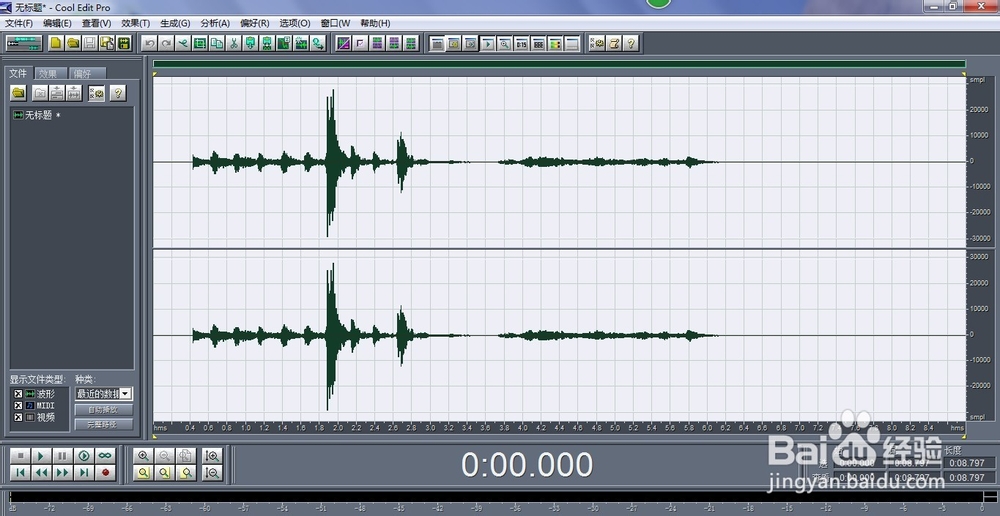The width and height of the screenshot is (1000, 516).
Task: Click the Zoom In vertically icon
Action: [212, 456]
